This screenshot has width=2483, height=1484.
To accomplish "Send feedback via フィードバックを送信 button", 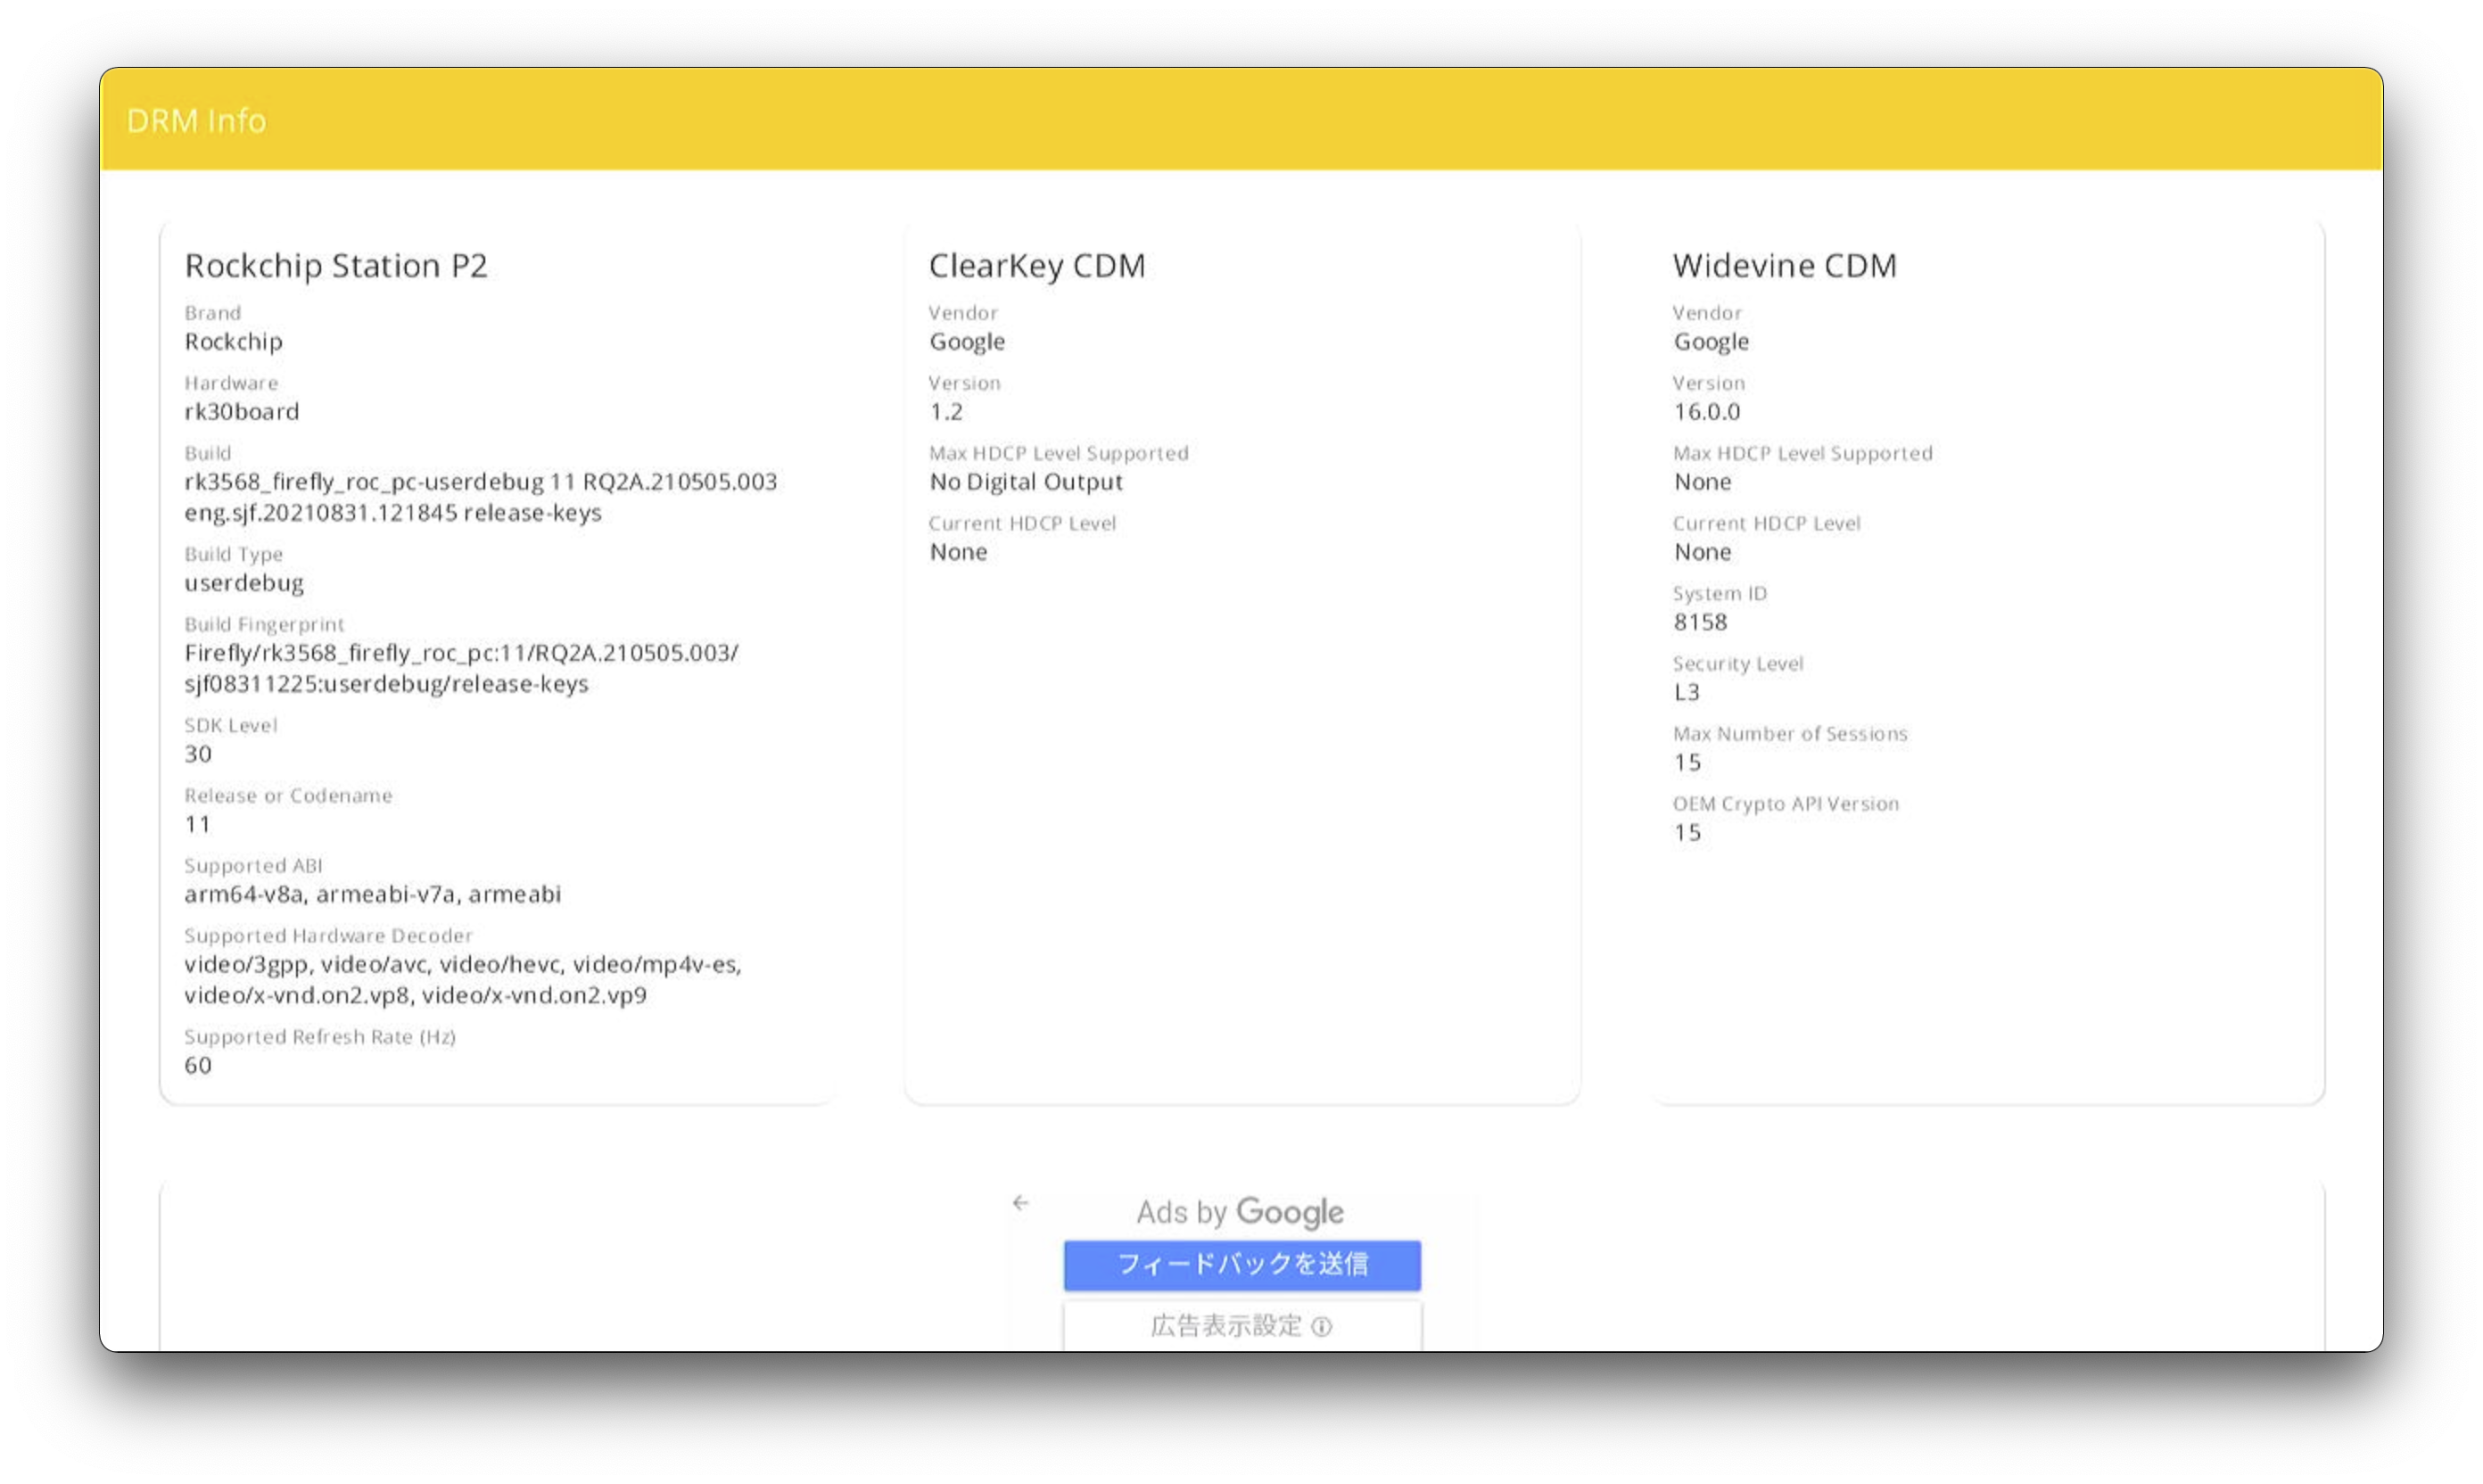I will (x=1242, y=1265).
